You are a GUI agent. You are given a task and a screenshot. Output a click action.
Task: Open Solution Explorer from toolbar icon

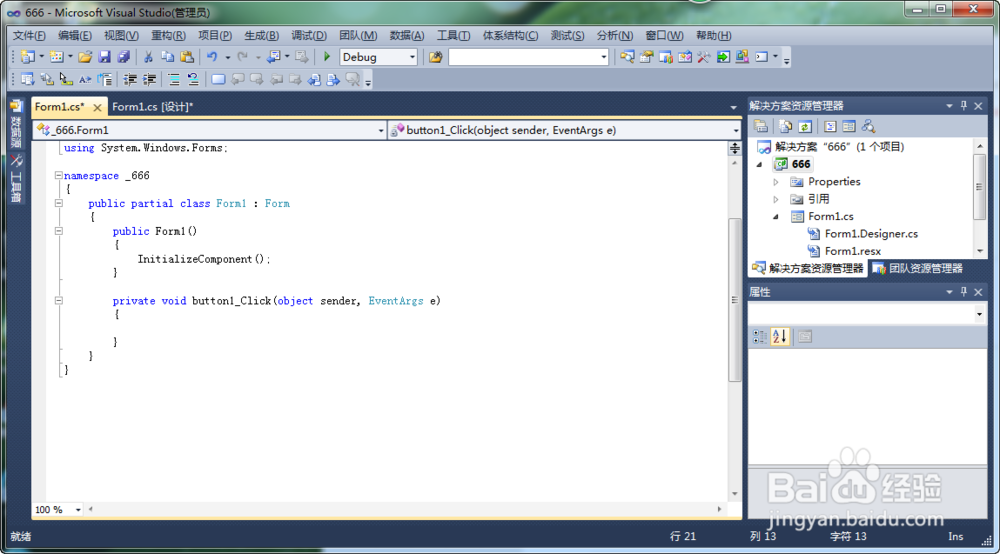tap(627, 57)
